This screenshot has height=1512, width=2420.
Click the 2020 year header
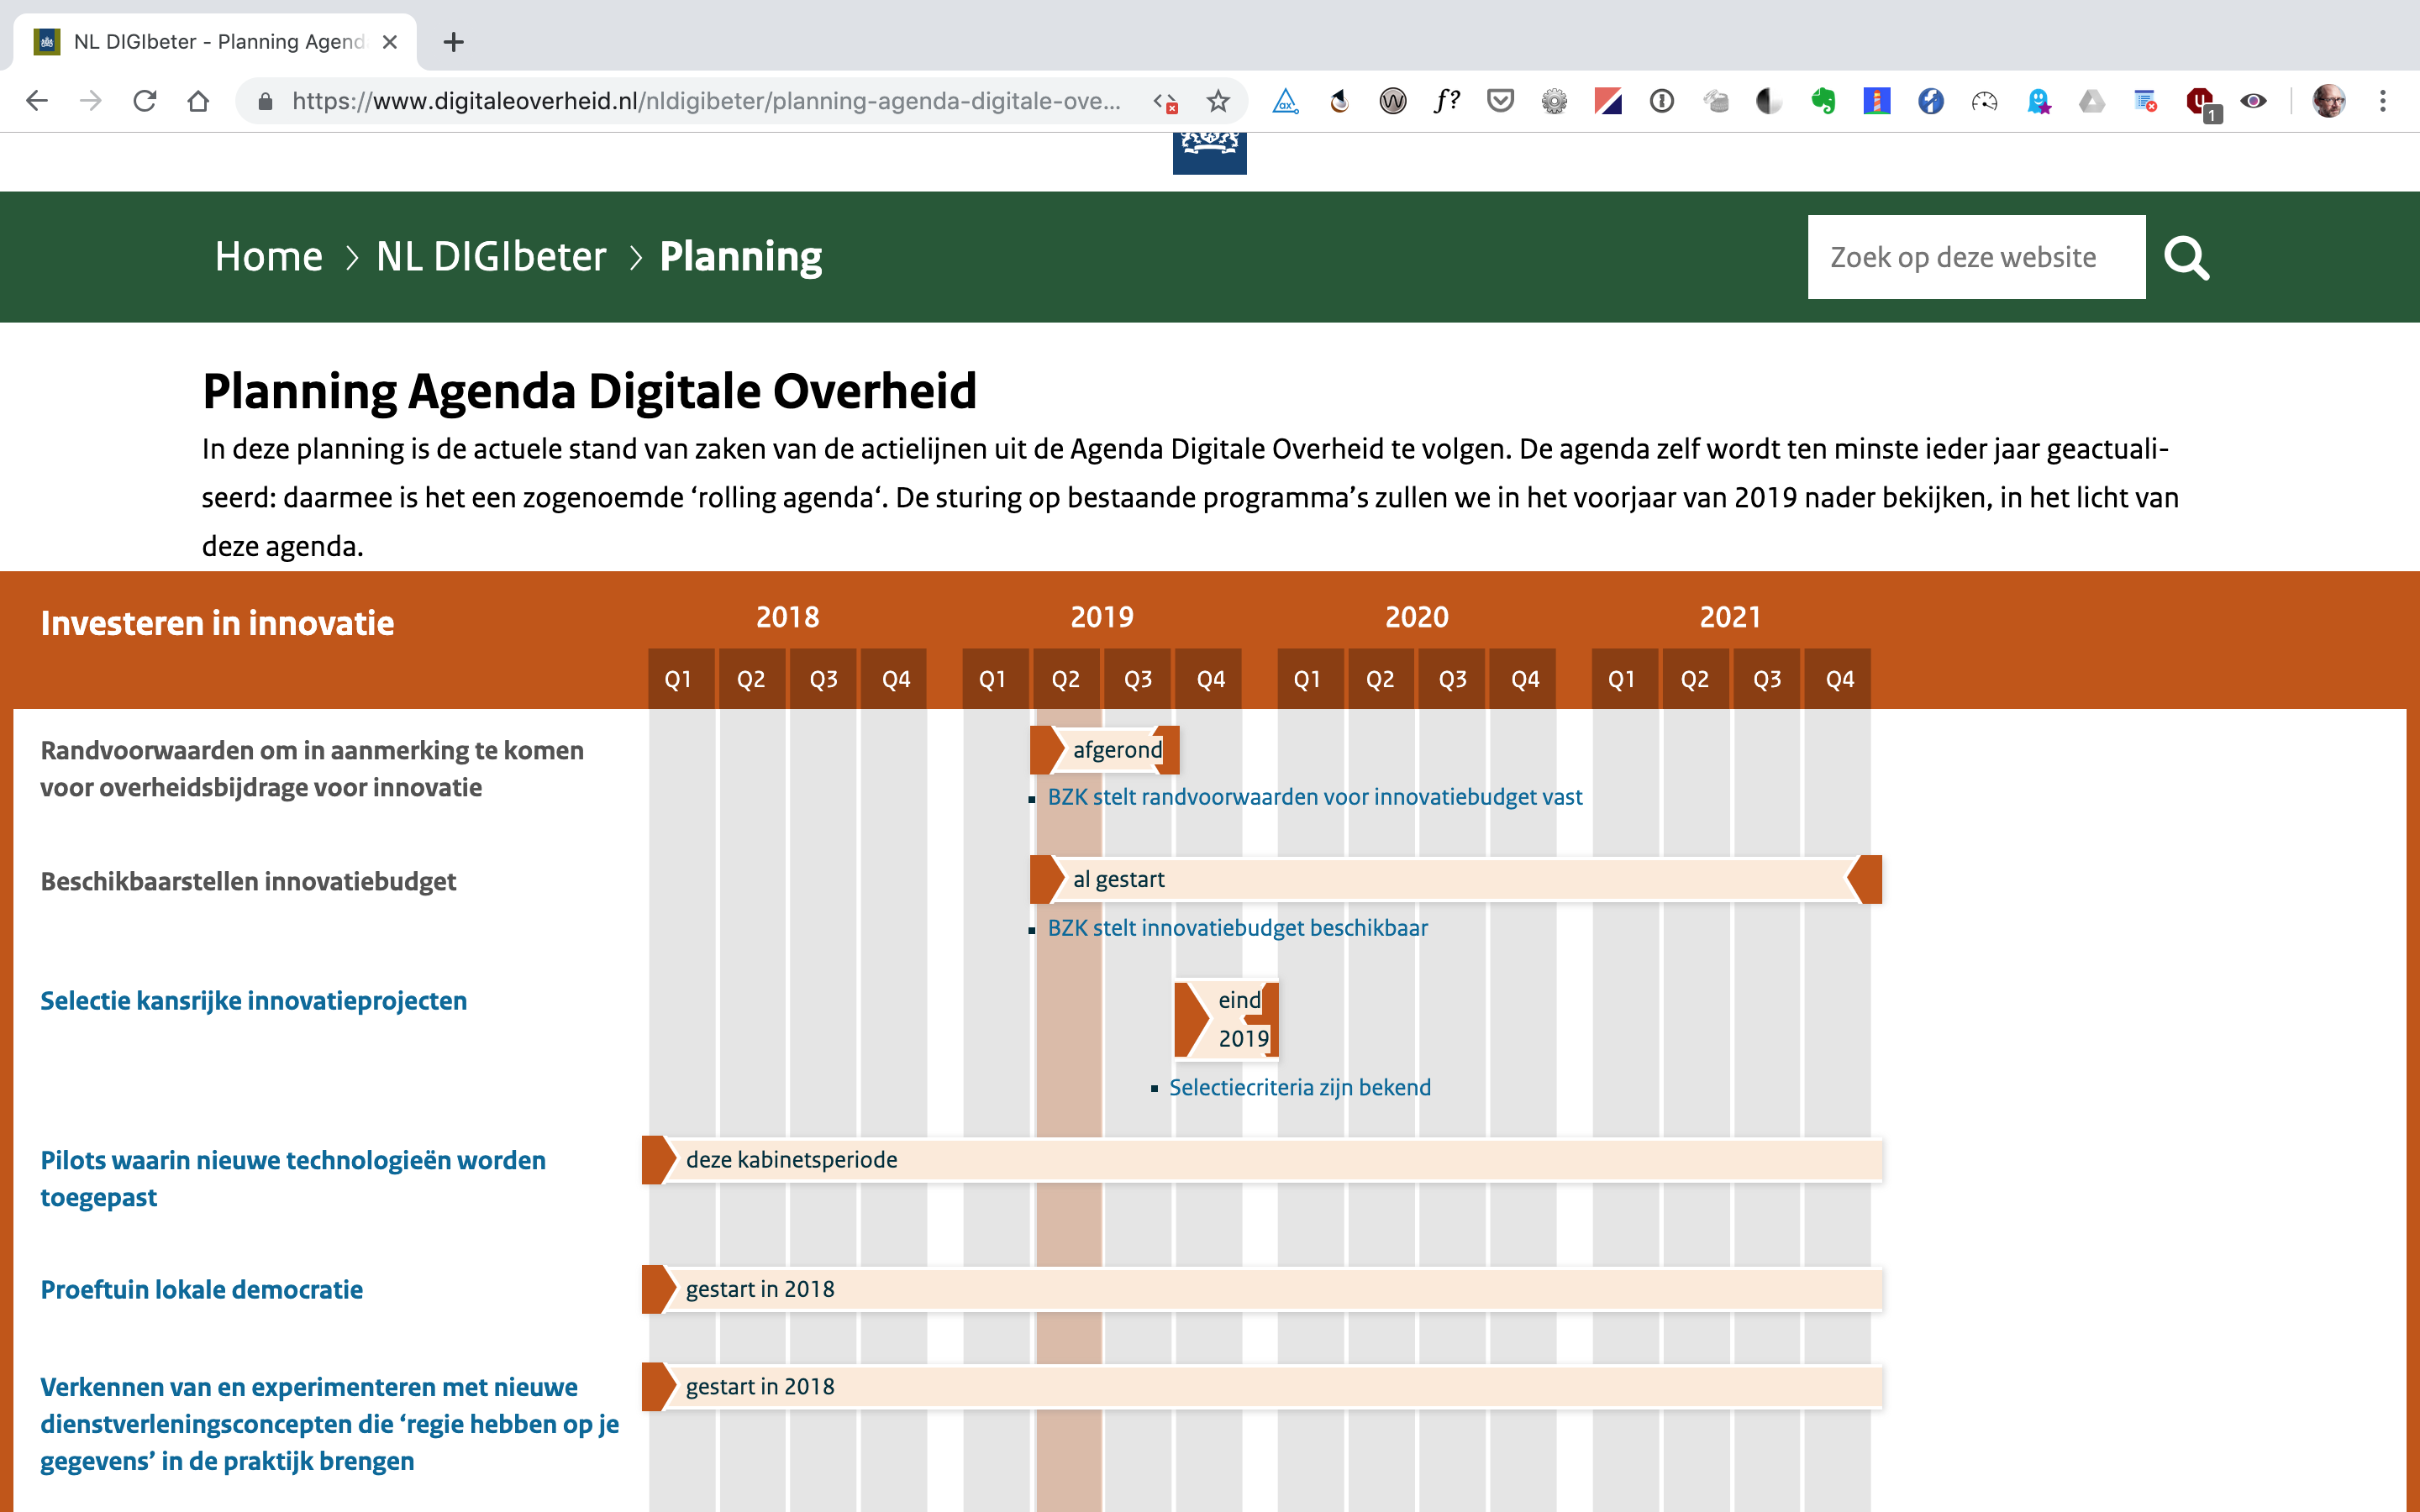click(x=1417, y=617)
